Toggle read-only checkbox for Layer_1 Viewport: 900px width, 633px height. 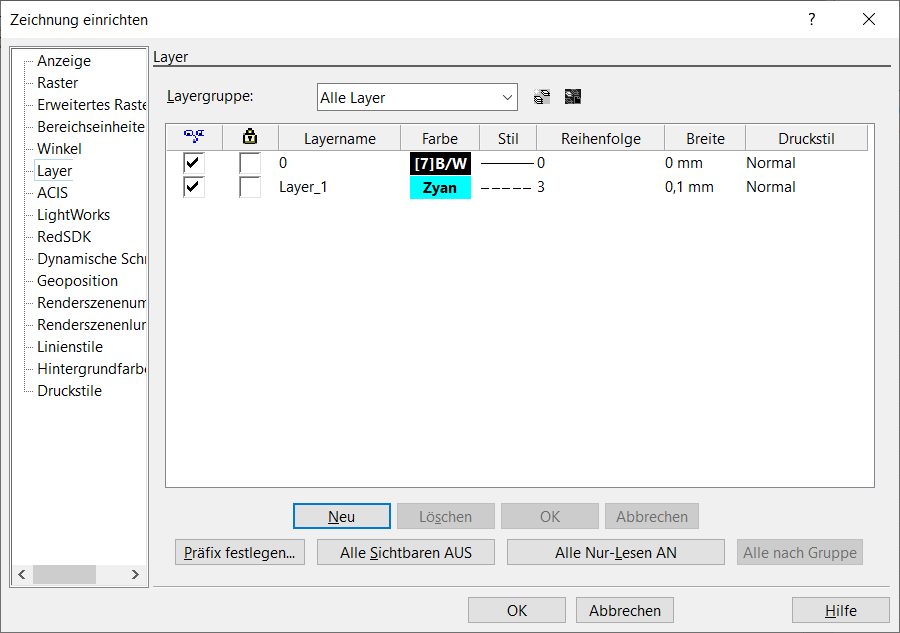click(x=250, y=187)
